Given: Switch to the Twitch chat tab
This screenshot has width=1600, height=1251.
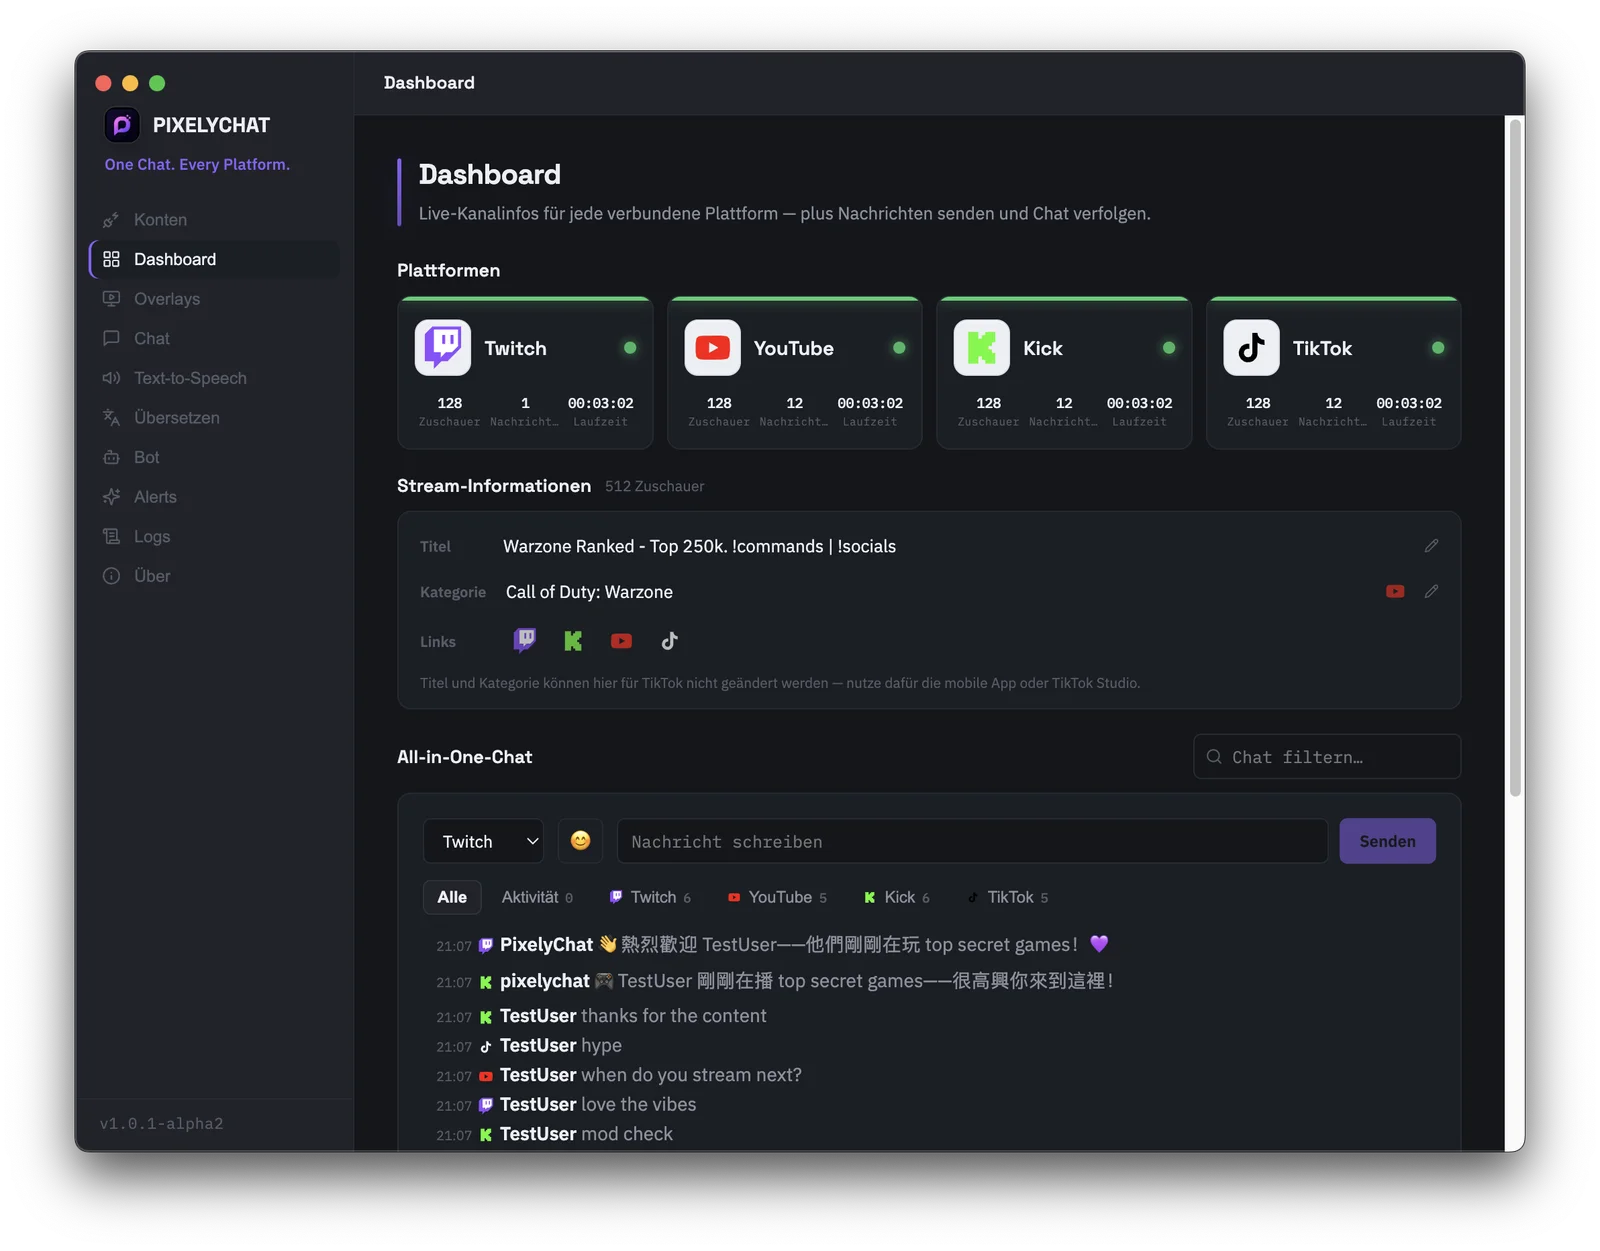Looking at the screenshot, I should 650,897.
